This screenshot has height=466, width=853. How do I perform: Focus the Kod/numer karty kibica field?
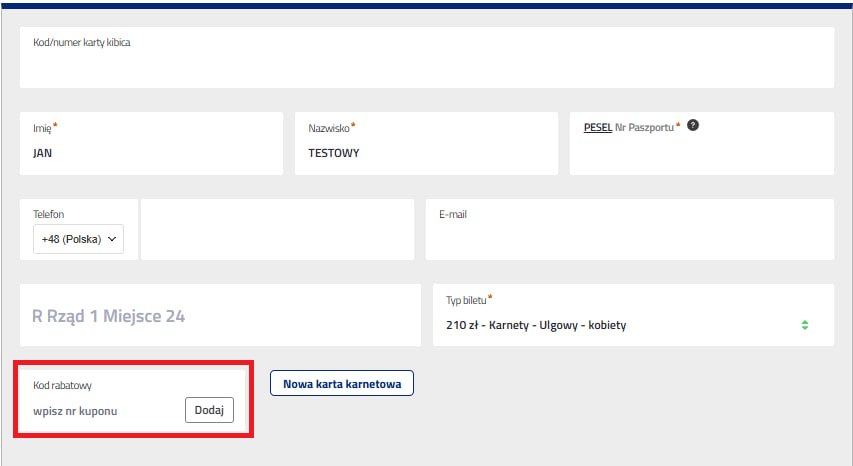[426, 68]
